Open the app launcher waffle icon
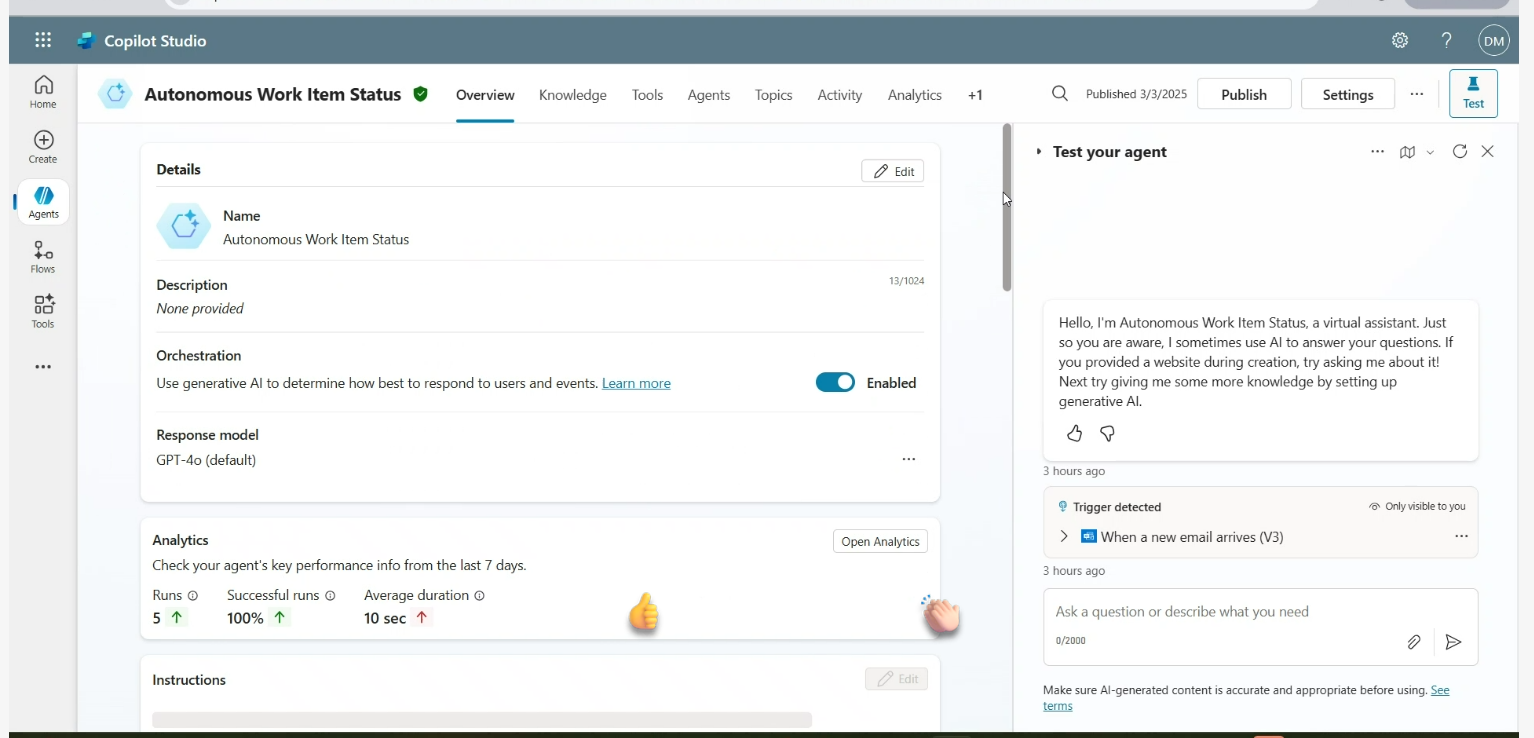The image size is (1534, 738). pyautogui.click(x=43, y=40)
